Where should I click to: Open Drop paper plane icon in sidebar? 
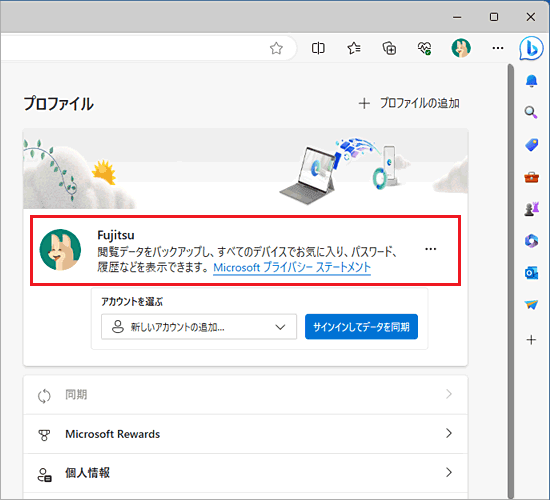point(531,305)
